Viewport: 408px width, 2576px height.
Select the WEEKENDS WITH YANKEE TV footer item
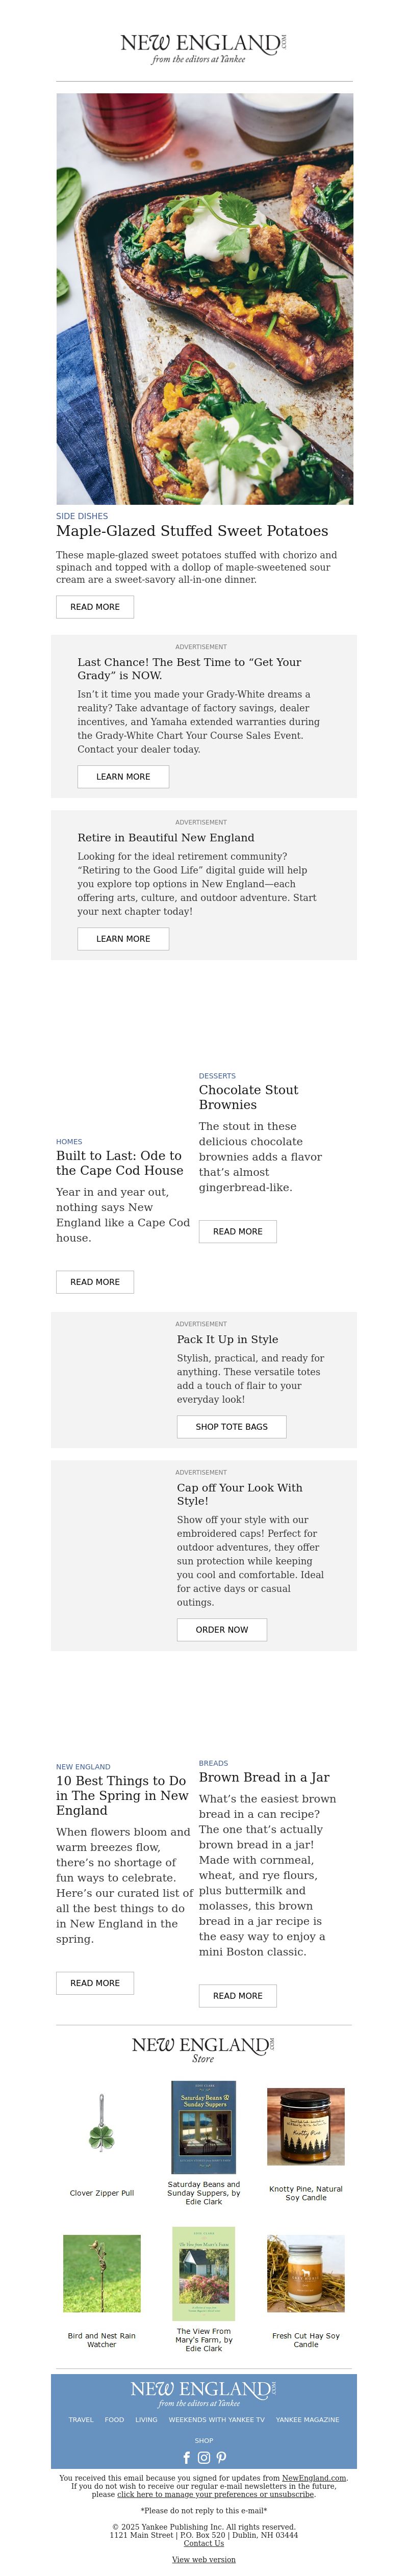(217, 2420)
